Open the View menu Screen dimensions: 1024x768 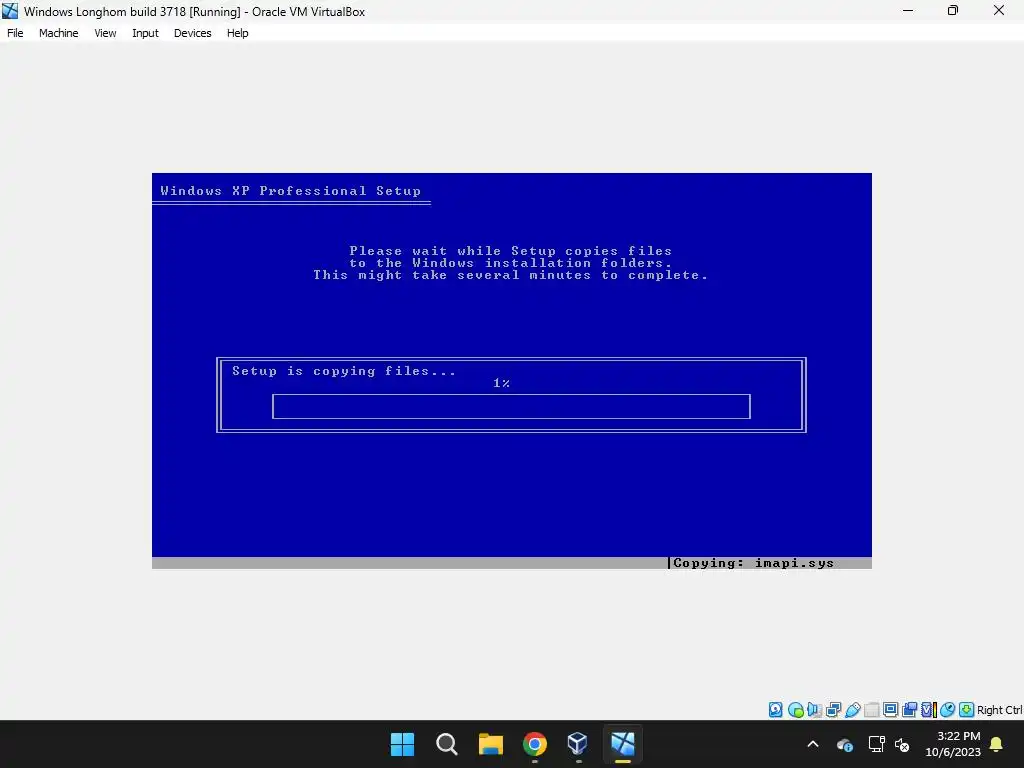pos(105,33)
